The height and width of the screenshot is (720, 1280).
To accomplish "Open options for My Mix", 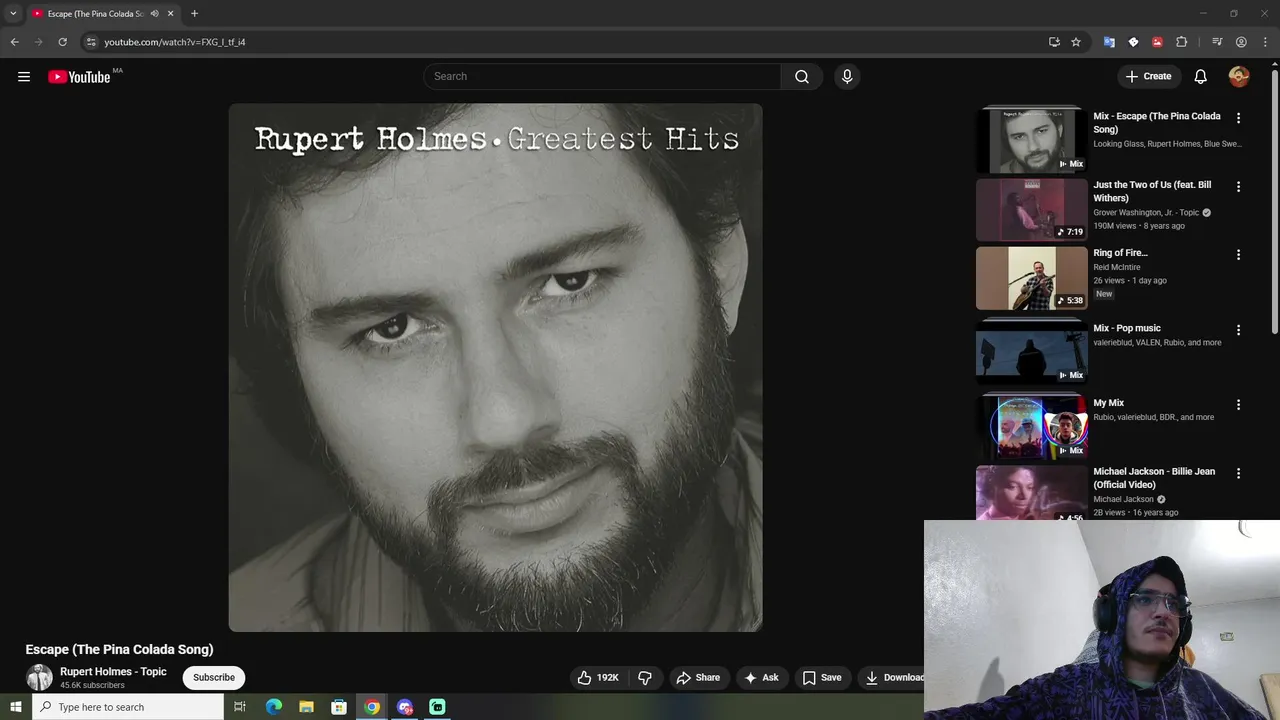I will (1238, 405).
